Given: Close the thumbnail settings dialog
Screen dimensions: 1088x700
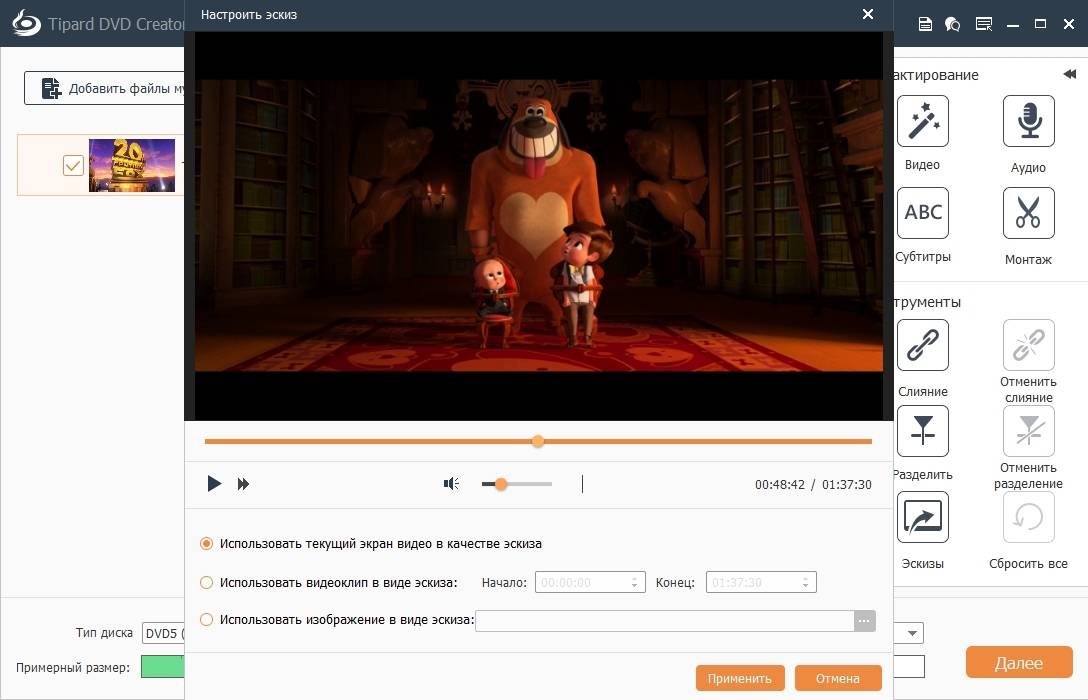Looking at the screenshot, I should pos(867,14).
